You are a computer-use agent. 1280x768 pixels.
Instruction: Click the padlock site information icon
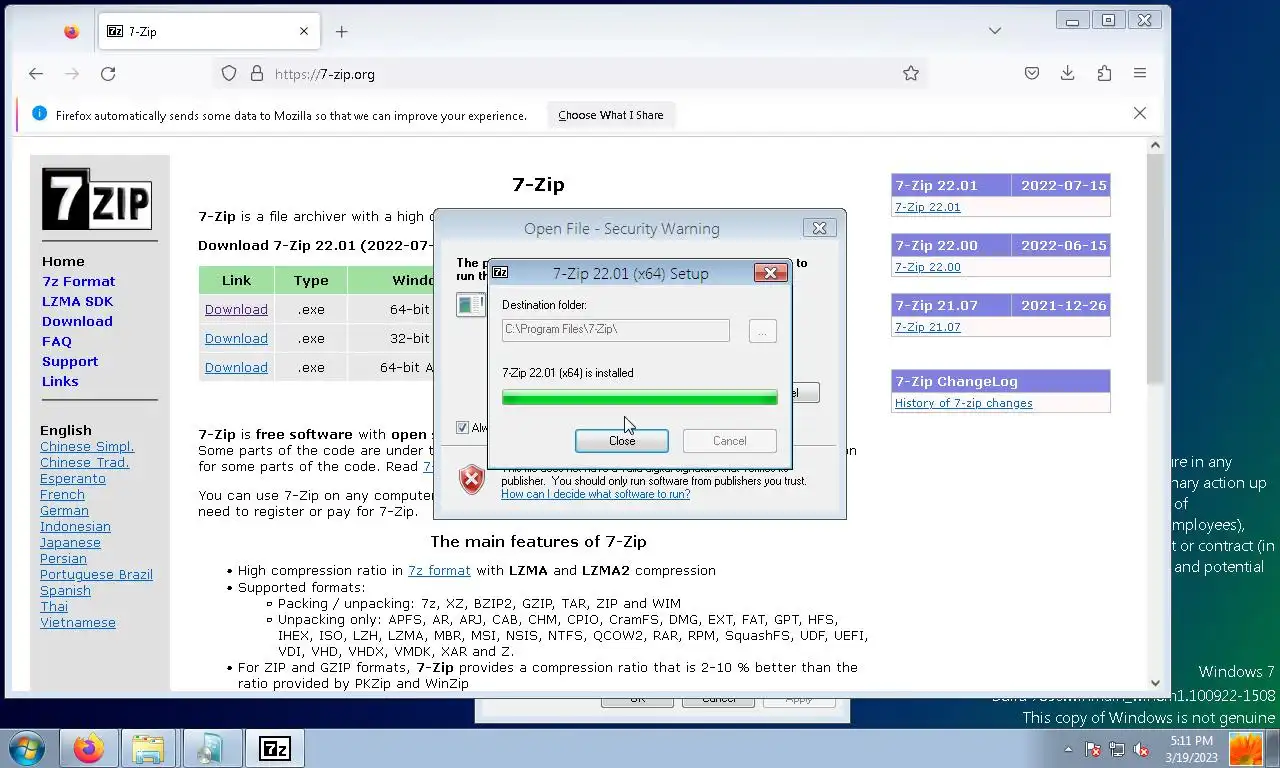pyautogui.click(x=256, y=73)
